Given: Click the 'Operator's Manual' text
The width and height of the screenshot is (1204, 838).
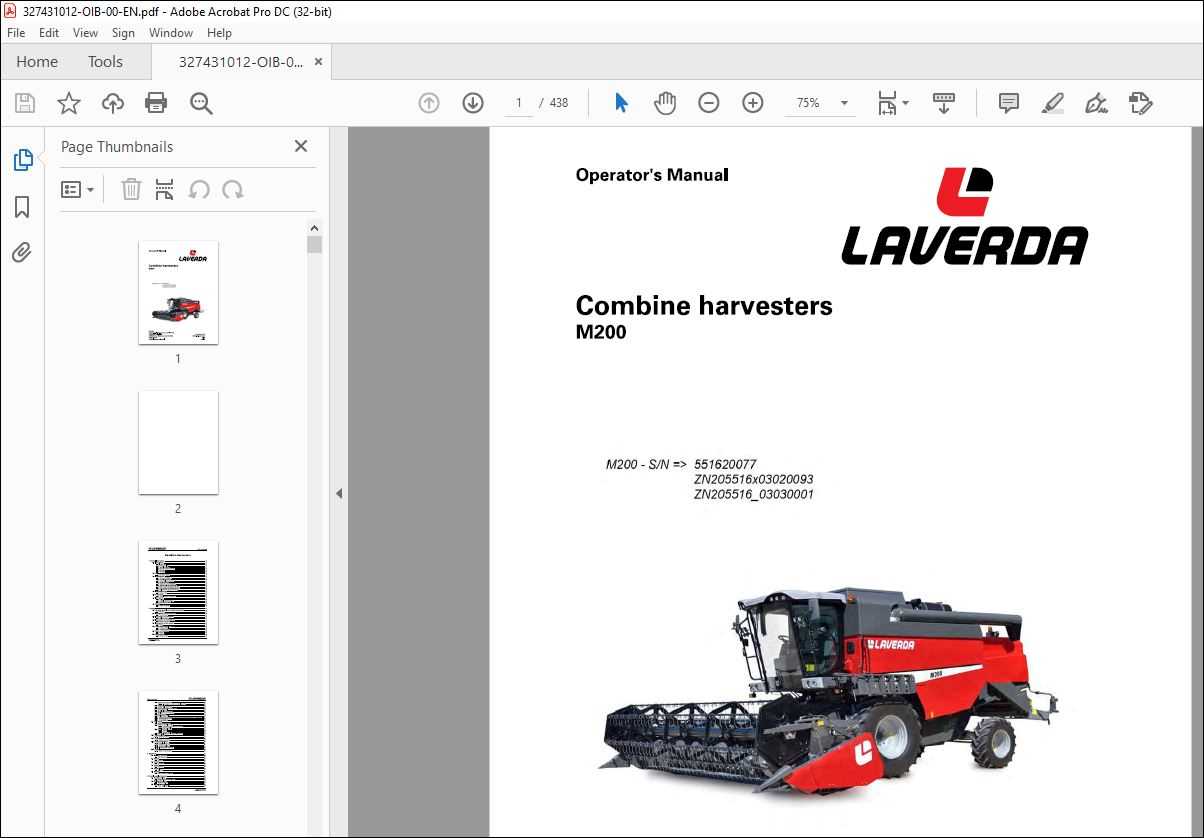Looking at the screenshot, I should coord(652,175).
